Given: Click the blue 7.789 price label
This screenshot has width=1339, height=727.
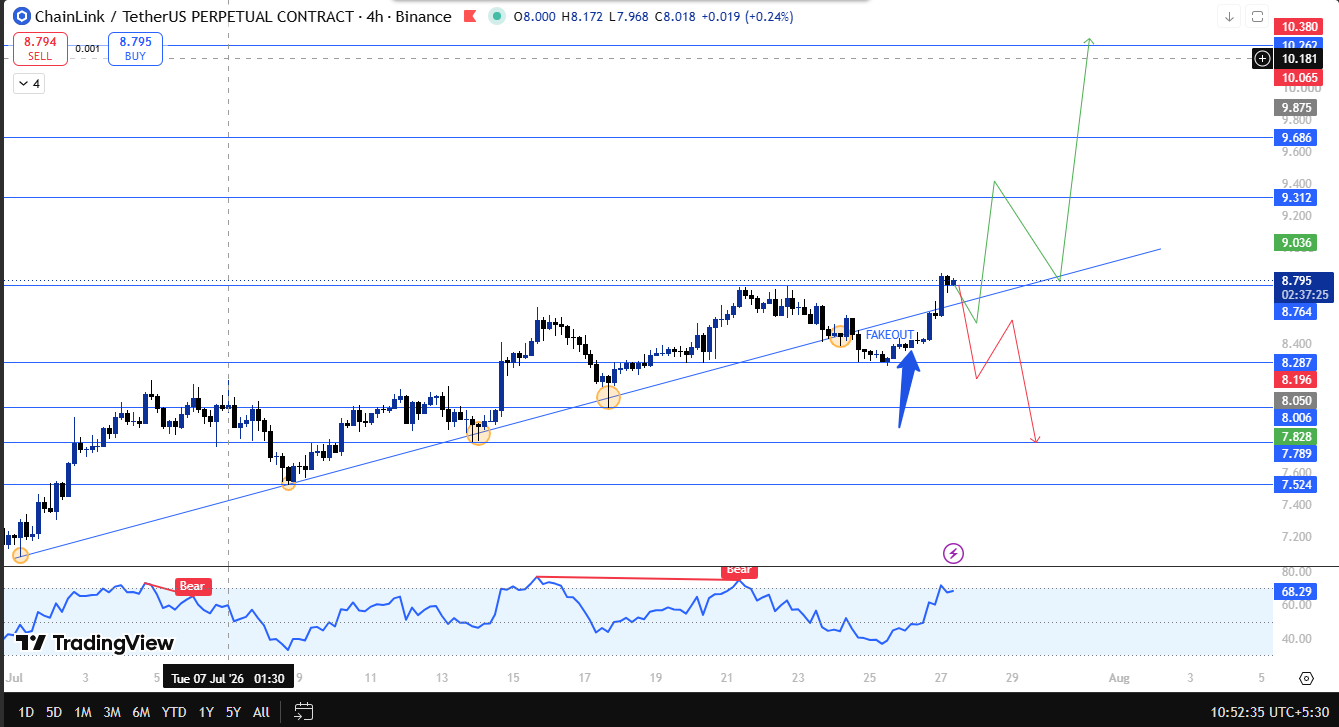Looking at the screenshot, I should pos(1298,454).
